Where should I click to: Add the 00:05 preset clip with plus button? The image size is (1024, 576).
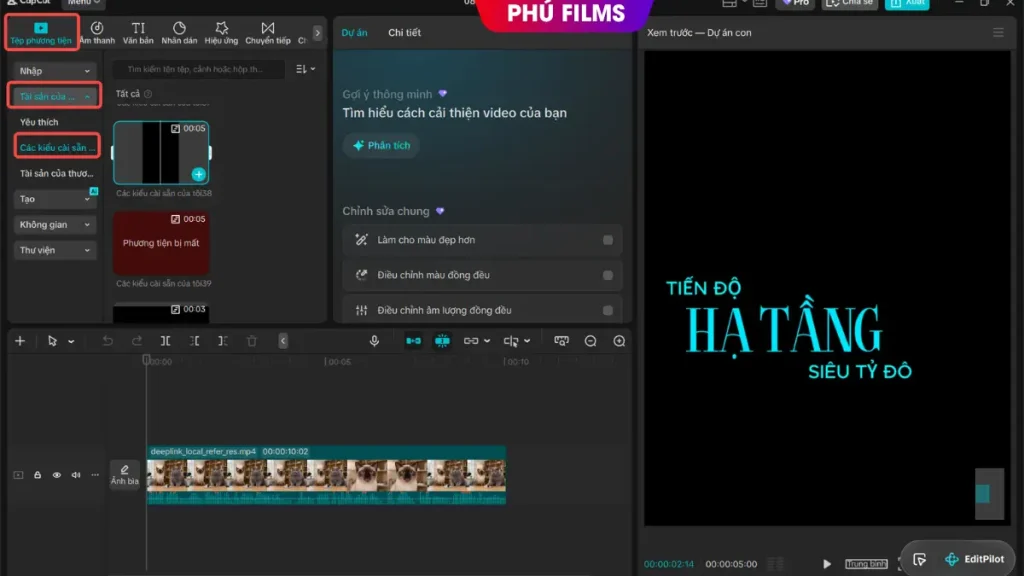(x=199, y=174)
